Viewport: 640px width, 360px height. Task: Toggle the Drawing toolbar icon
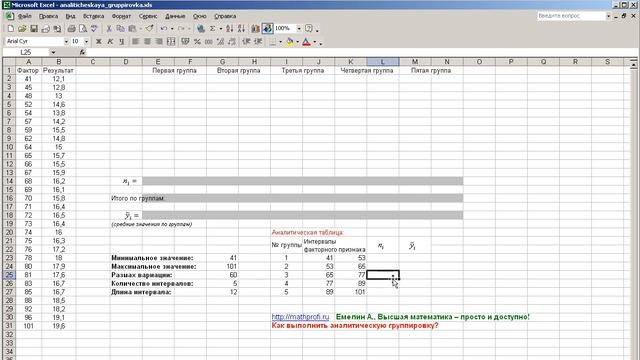pyautogui.click(x=267, y=29)
